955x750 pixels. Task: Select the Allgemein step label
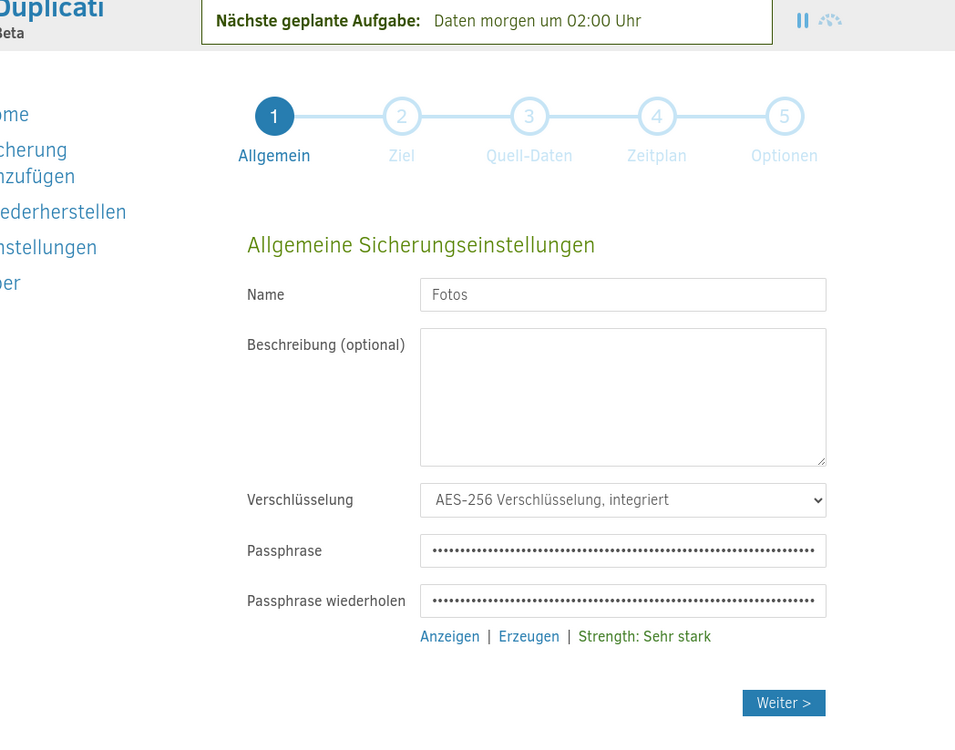tap(274, 156)
